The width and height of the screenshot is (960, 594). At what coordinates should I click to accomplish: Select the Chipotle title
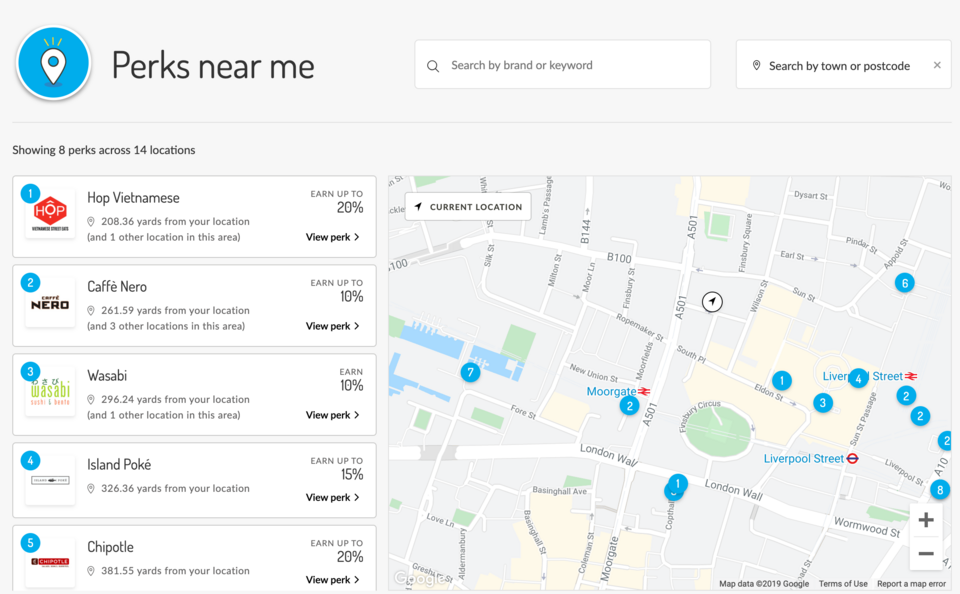click(x=110, y=547)
